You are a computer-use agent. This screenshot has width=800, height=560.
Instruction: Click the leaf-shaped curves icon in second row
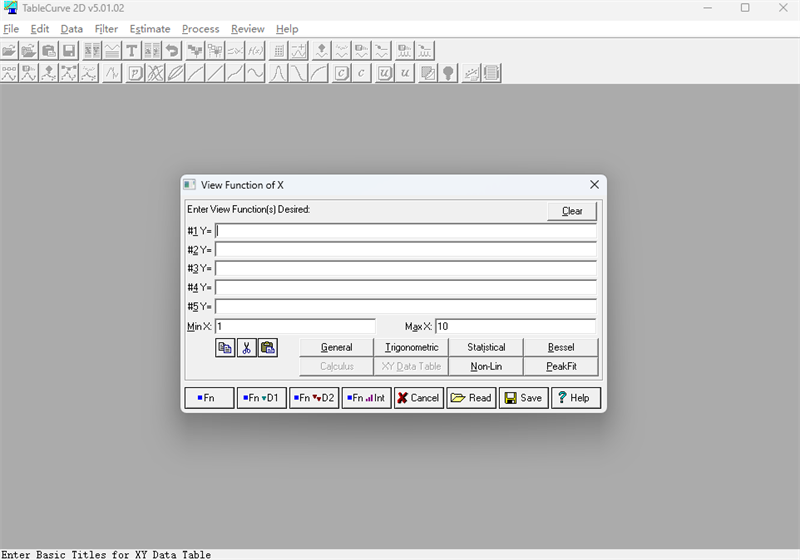[175, 73]
